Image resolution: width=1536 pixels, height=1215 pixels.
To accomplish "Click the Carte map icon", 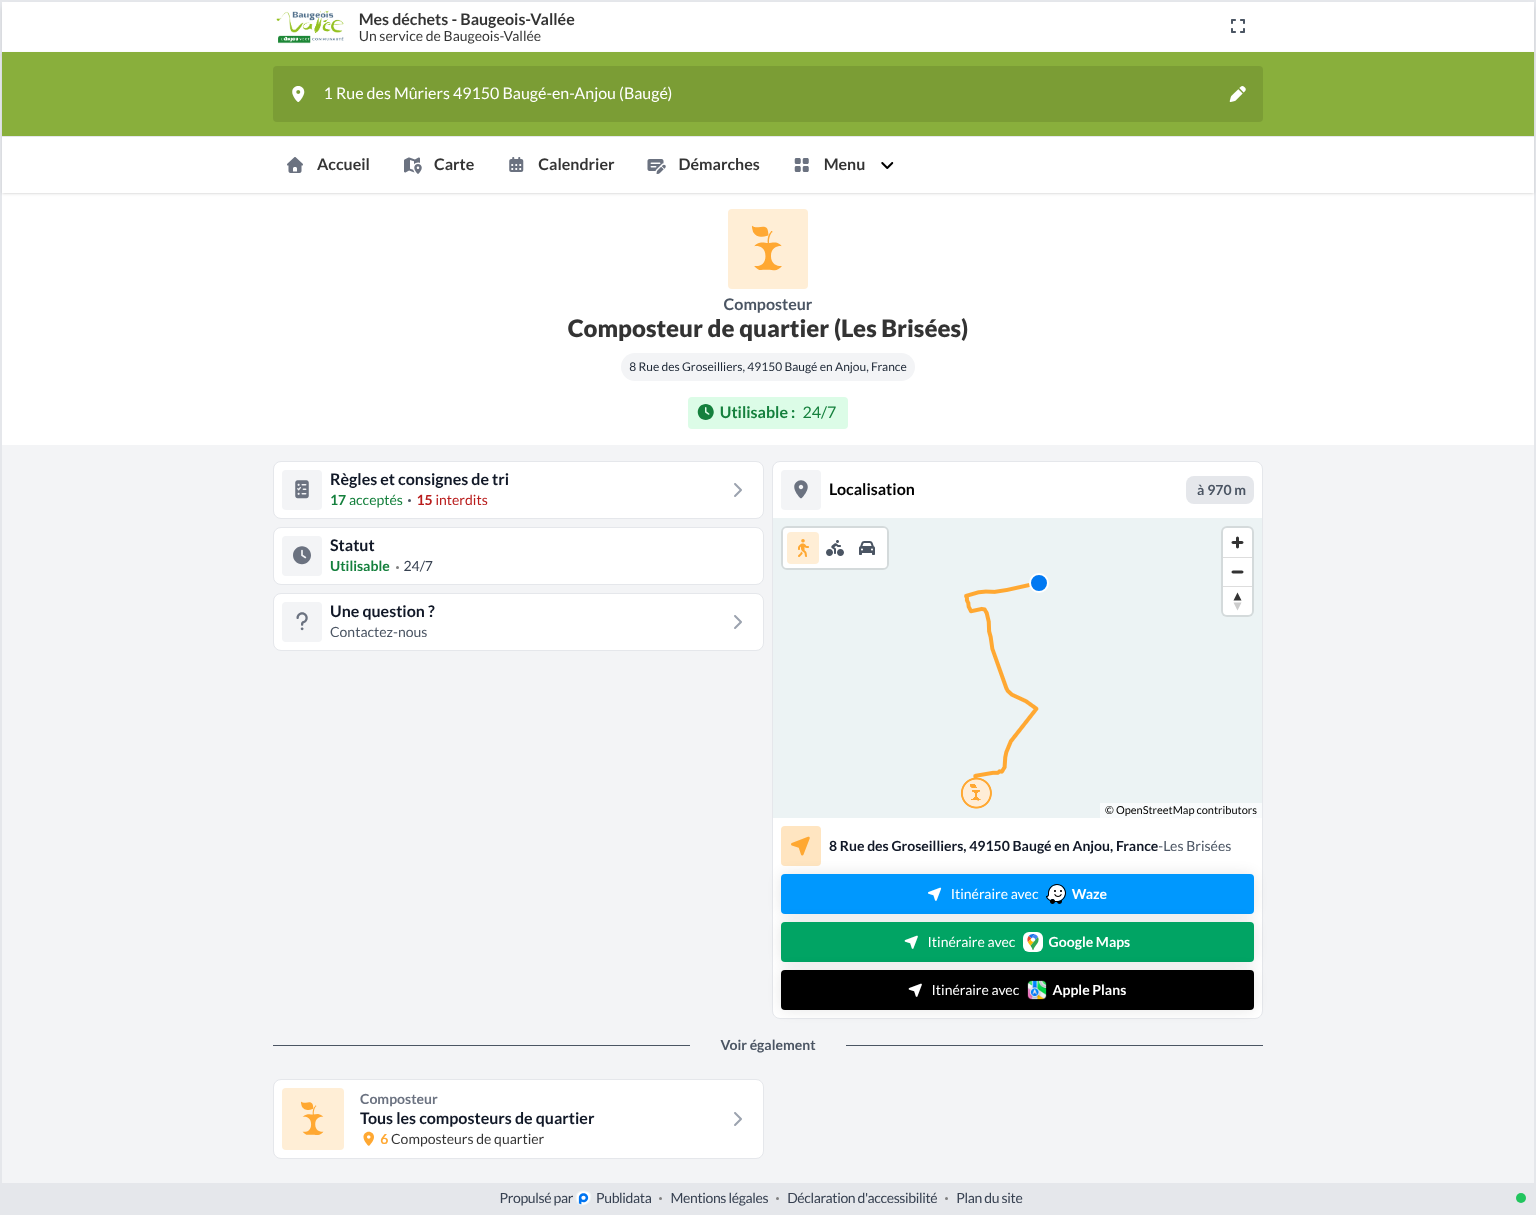I will tap(412, 165).
